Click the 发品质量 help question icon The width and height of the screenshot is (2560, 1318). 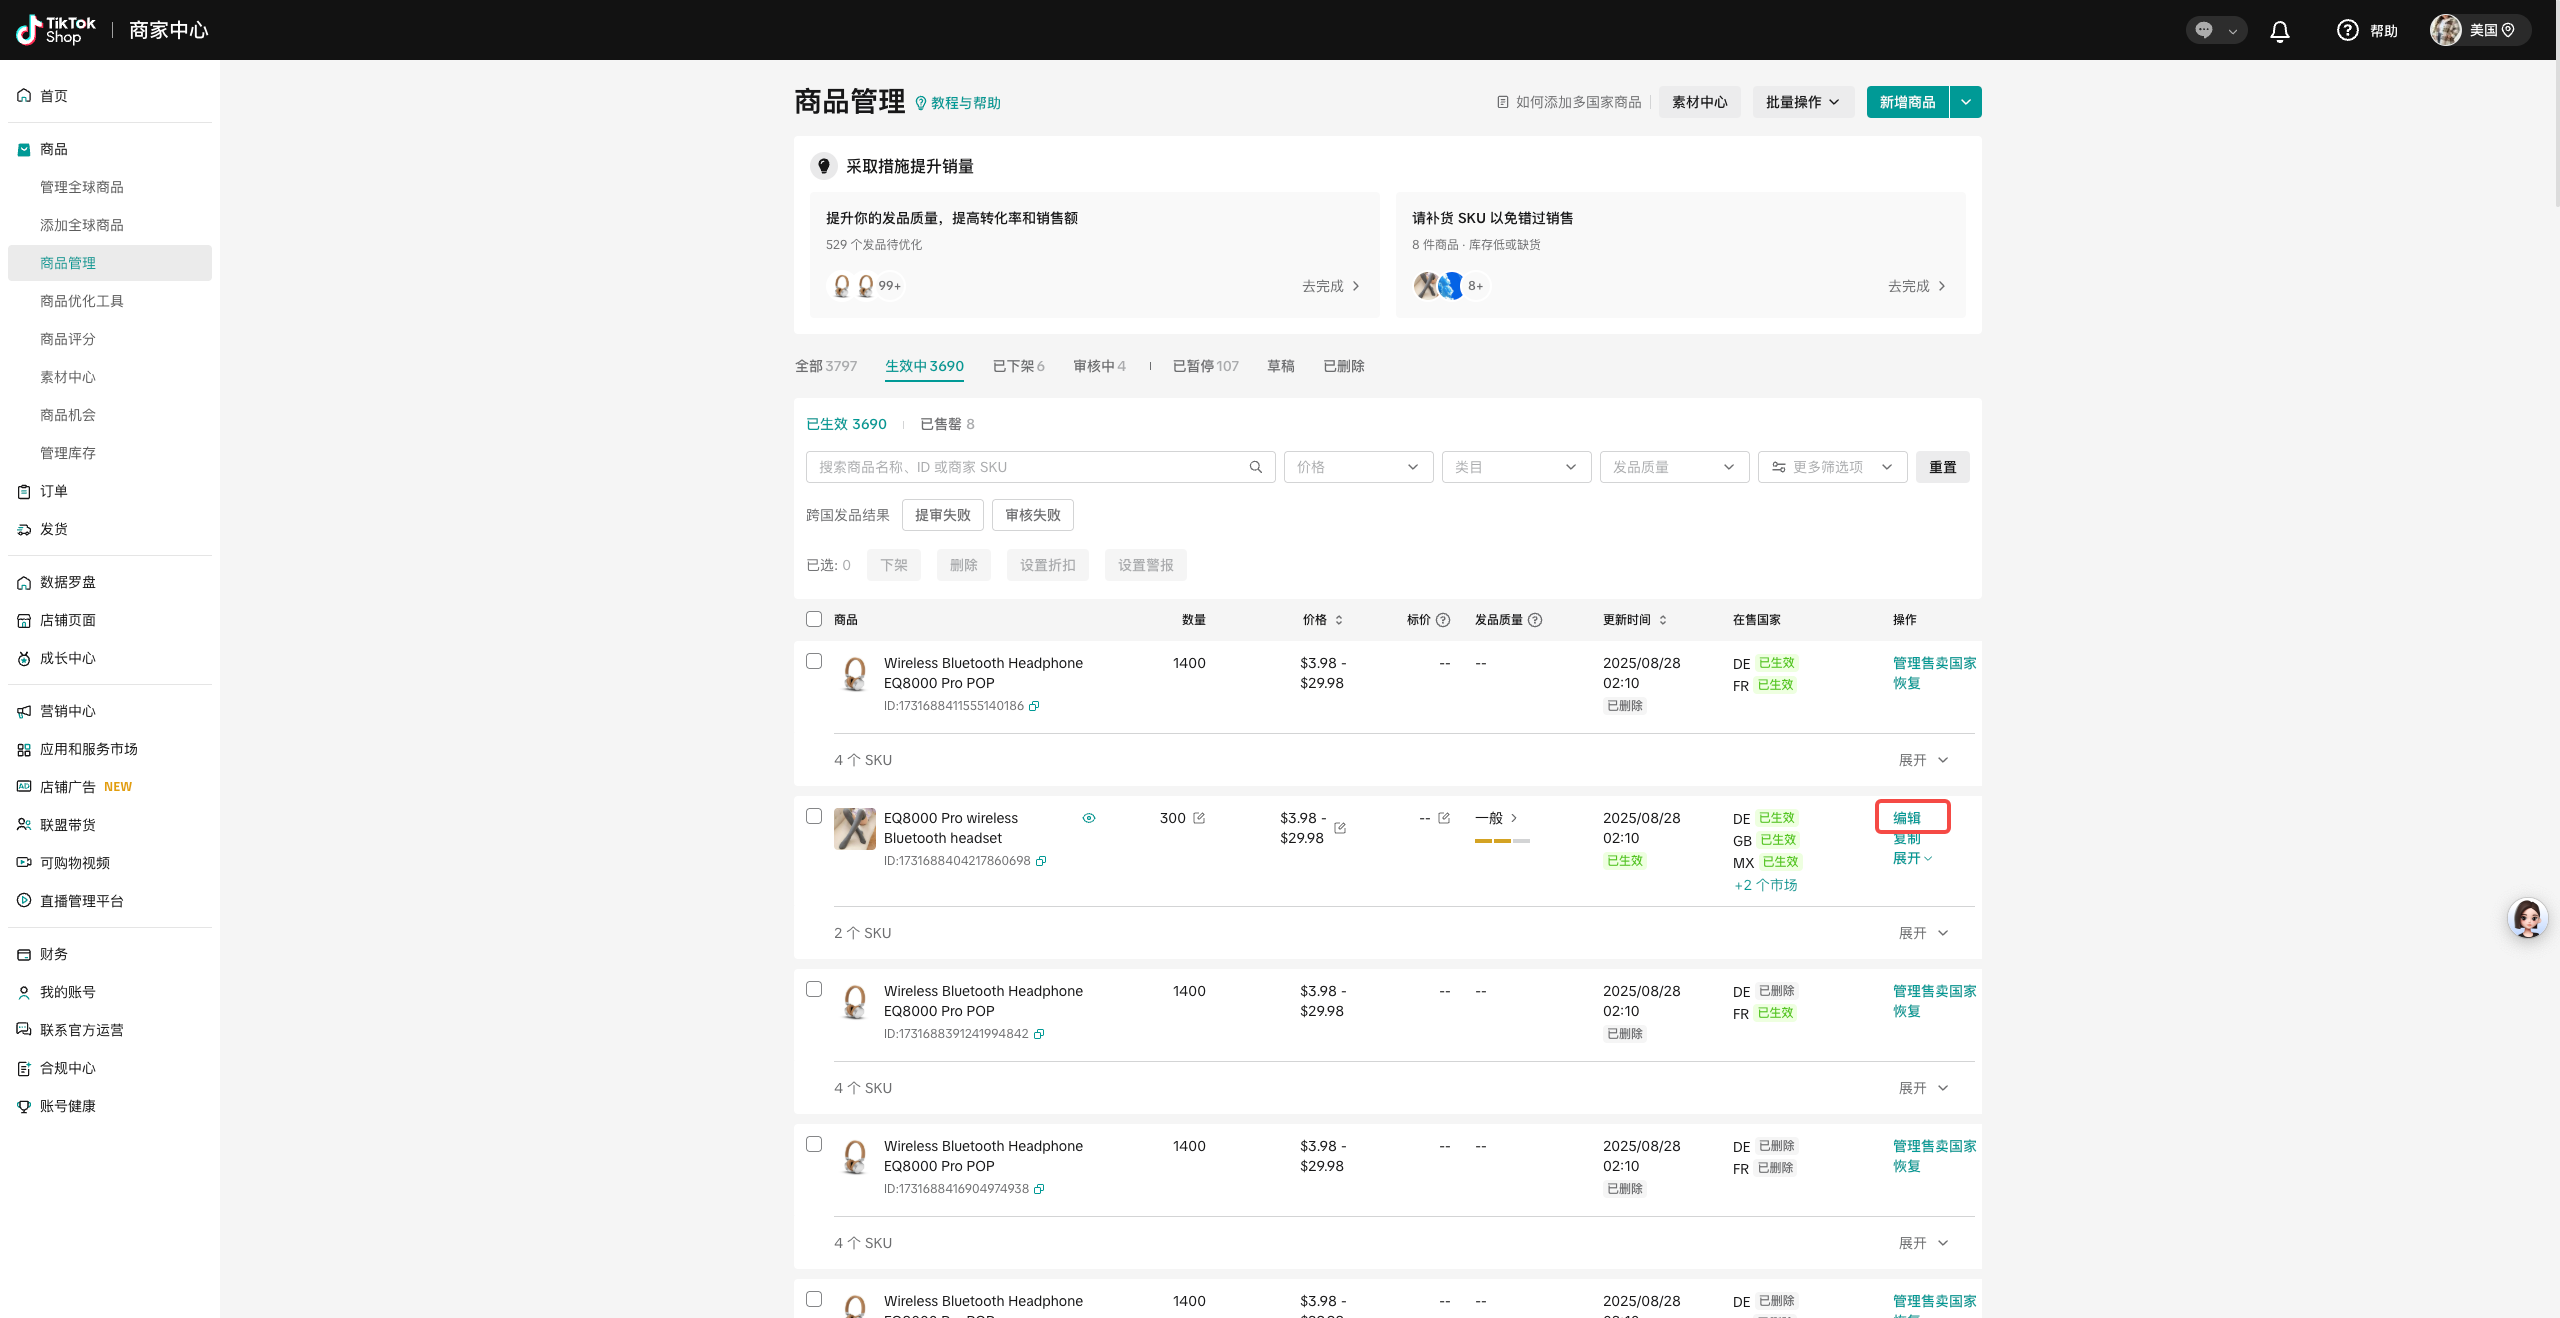[x=1535, y=620]
